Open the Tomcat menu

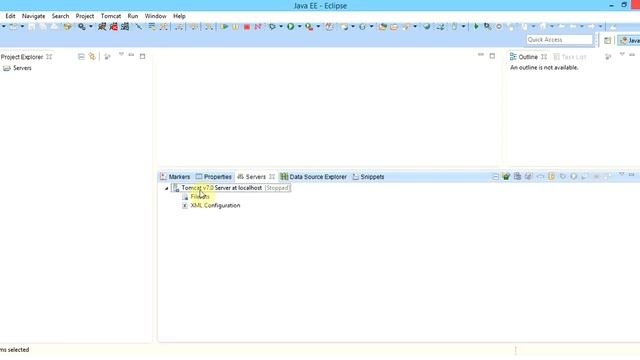111,16
